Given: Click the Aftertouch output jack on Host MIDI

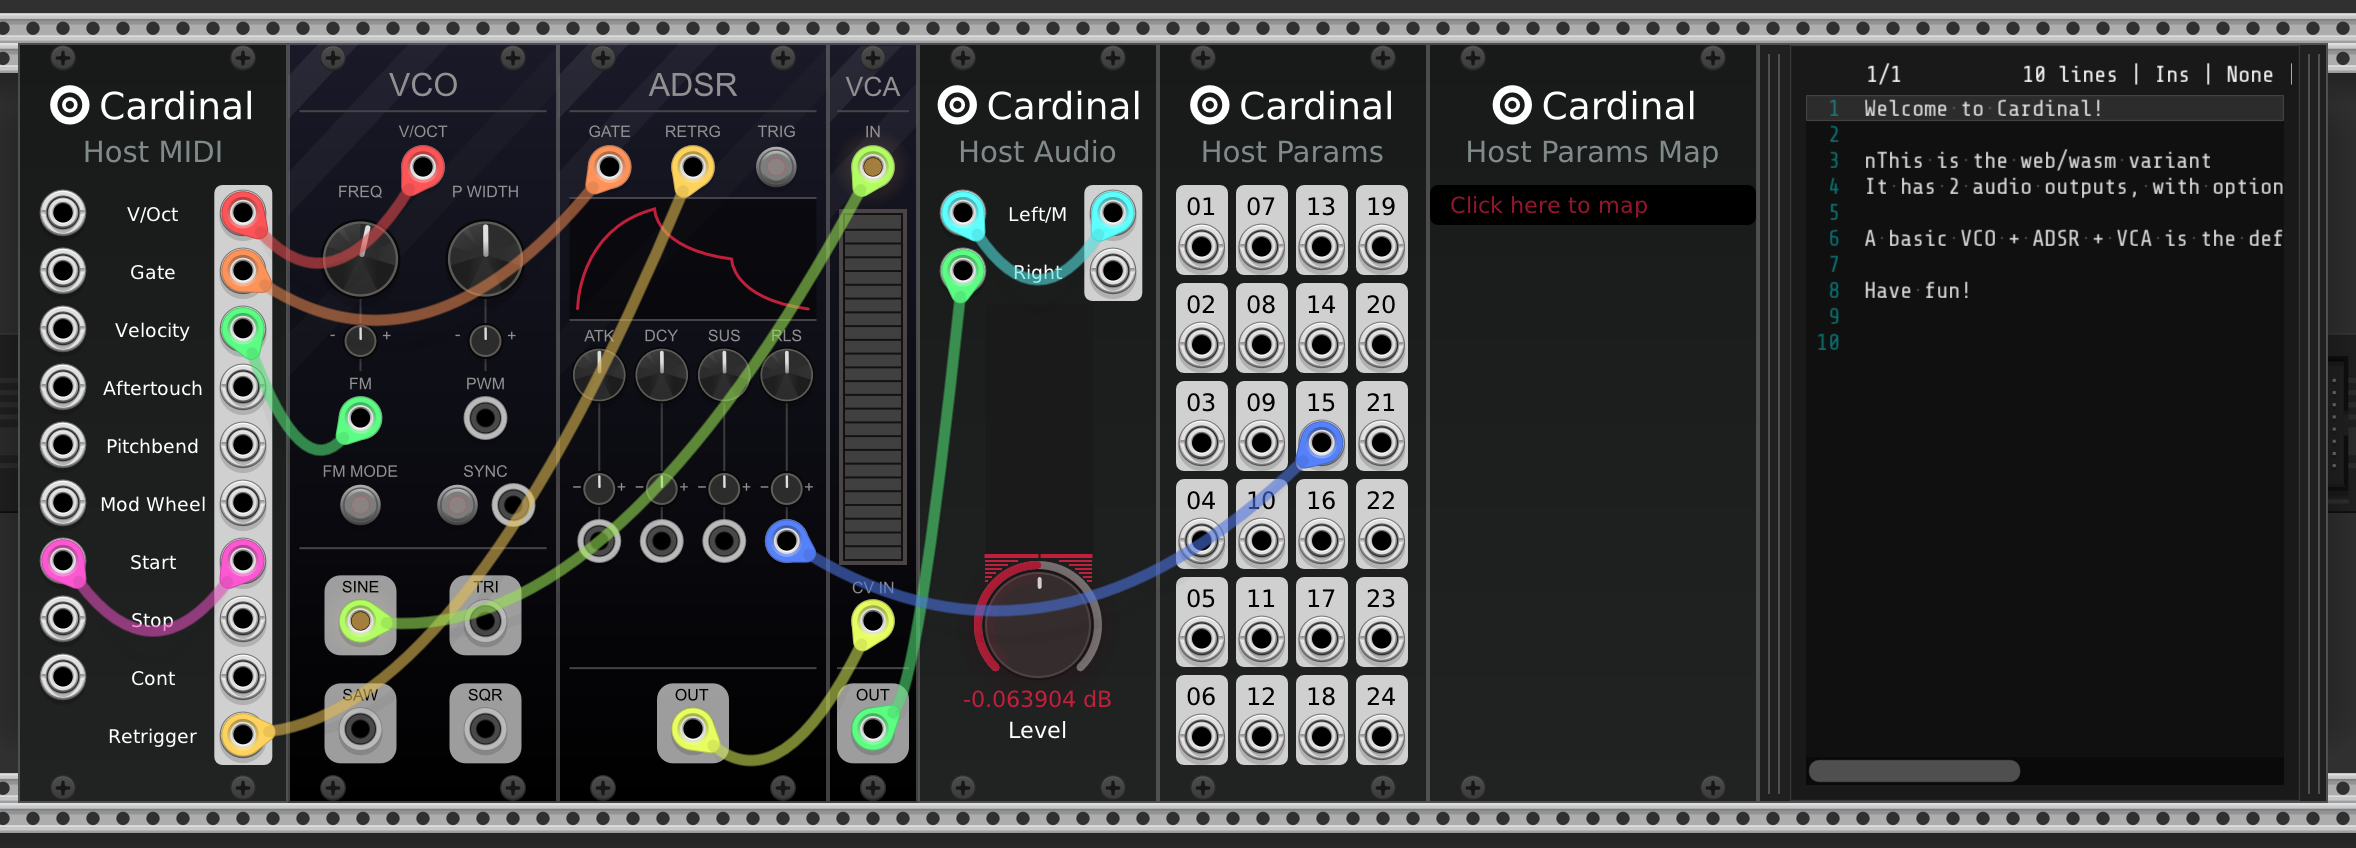Looking at the screenshot, I should tap(243, 387).
